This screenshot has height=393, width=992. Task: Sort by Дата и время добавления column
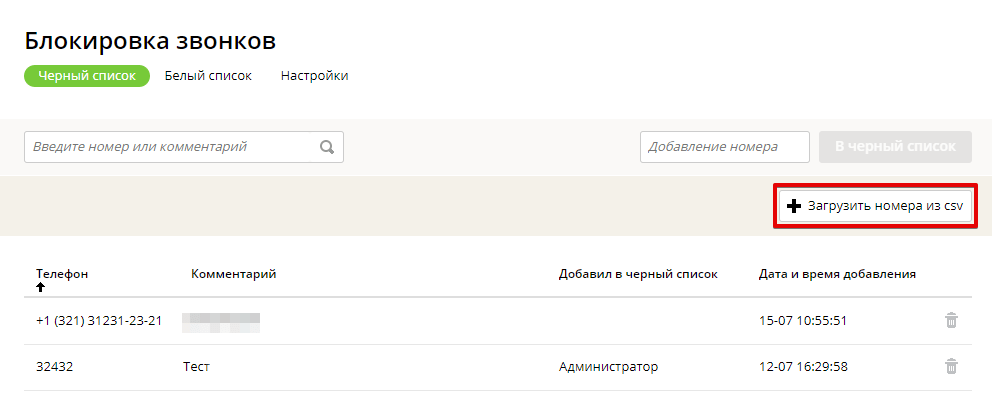tap(837, 274)
